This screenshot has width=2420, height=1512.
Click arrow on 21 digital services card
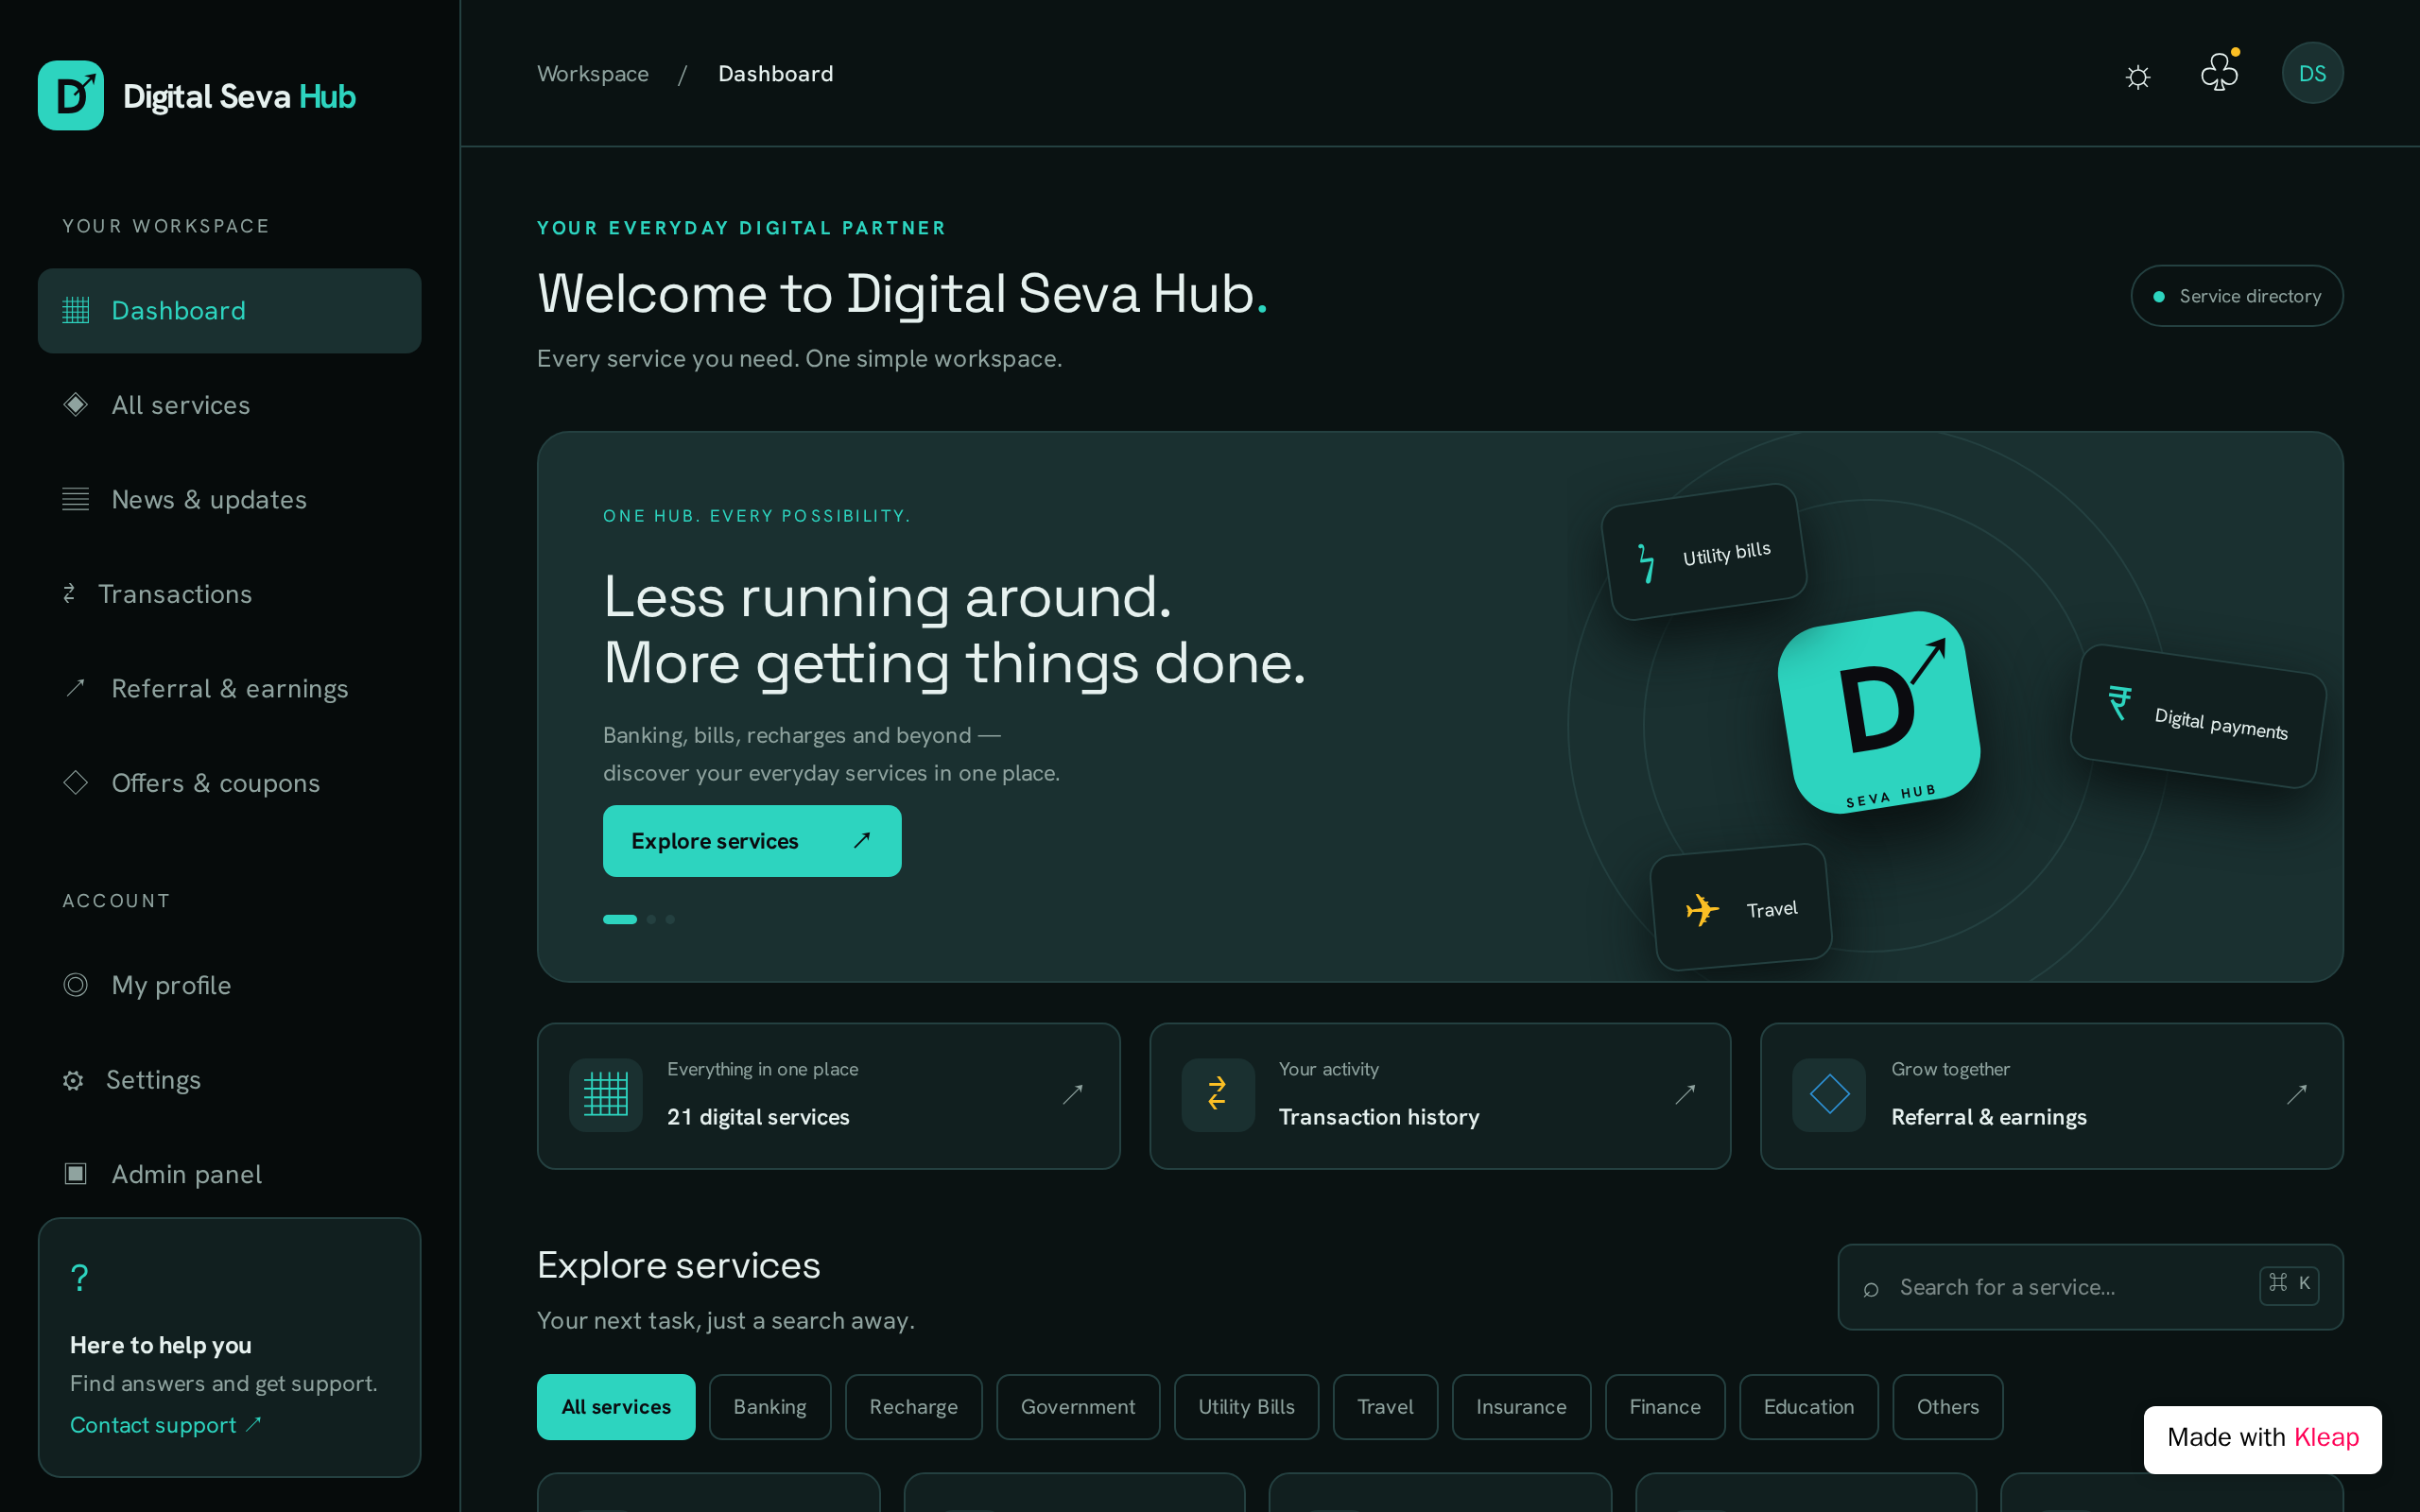click(x=1072, y=1095)
